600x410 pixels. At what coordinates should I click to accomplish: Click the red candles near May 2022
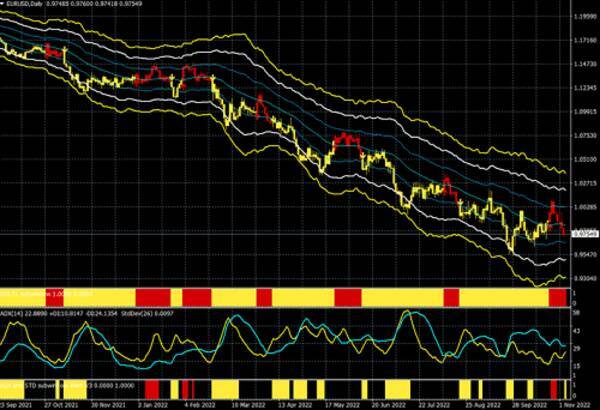tap(346, 138)
